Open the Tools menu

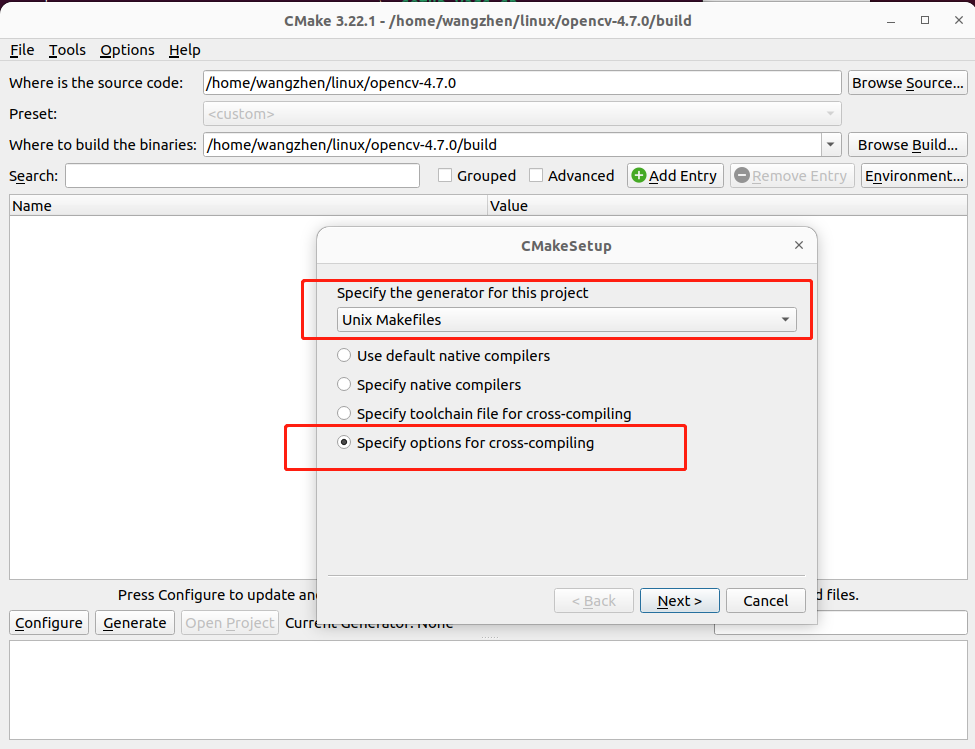(67, 50)
